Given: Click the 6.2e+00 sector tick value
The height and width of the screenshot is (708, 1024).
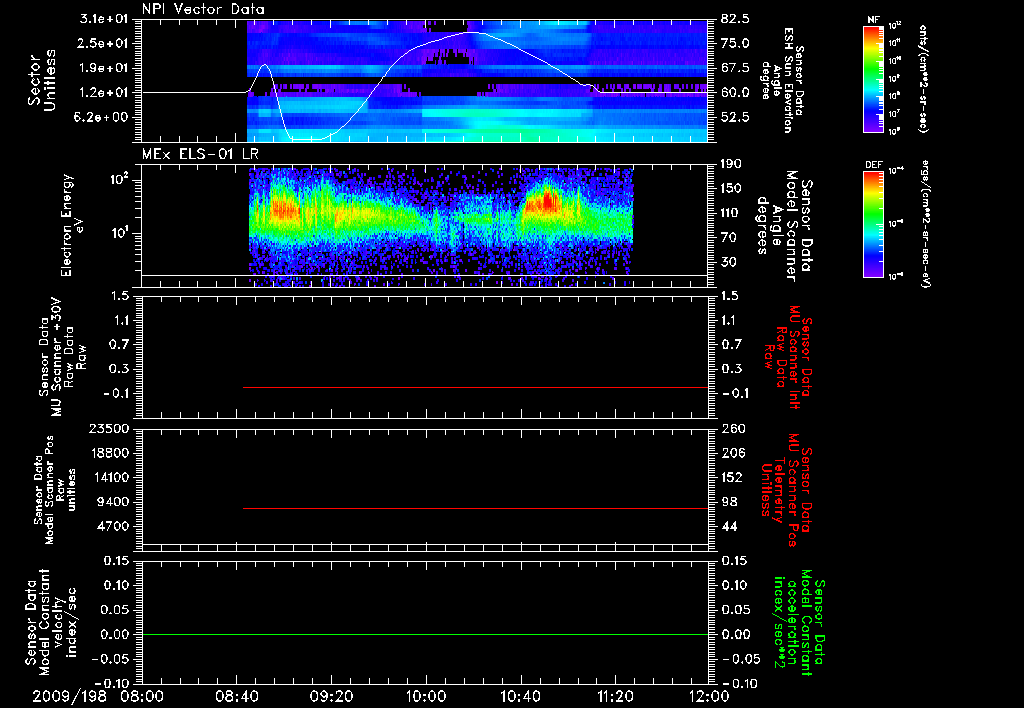Looking at the screenshot, I should click(x=101, y=117).
